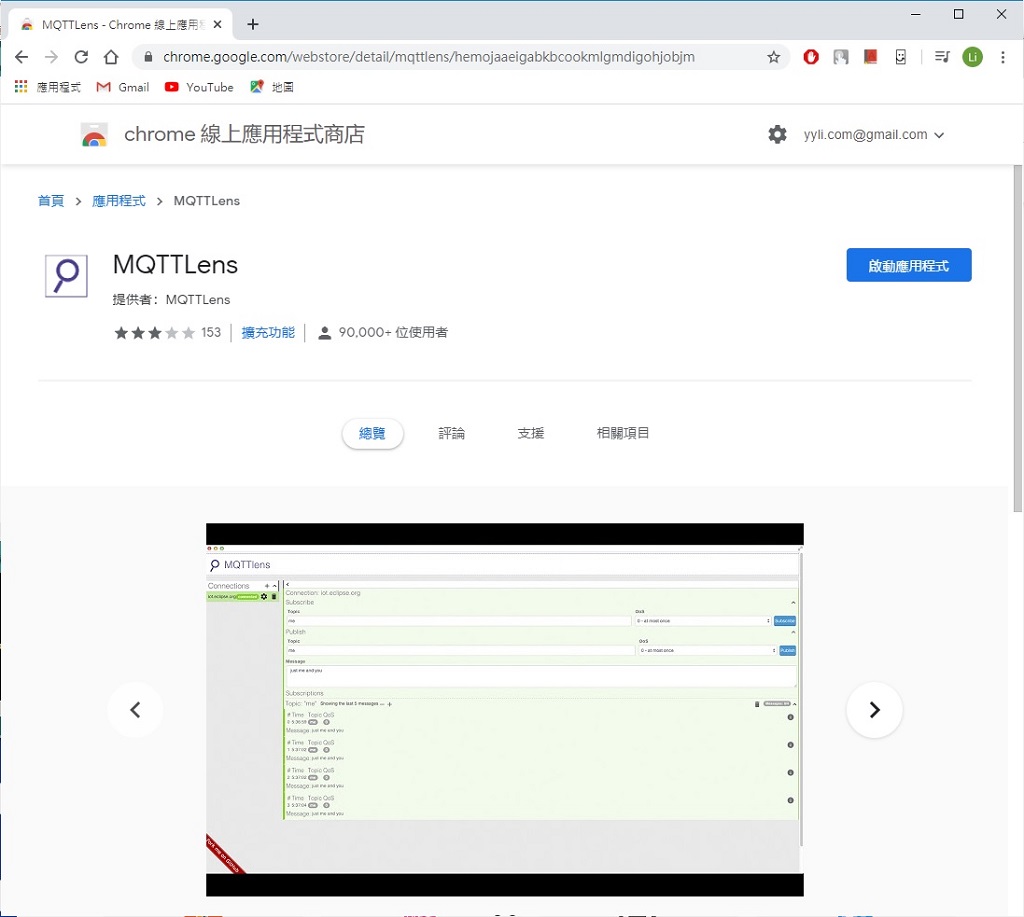Switch to the 相關項目 related tab
Screen dimensions: 1024x917
coord(622,433)
